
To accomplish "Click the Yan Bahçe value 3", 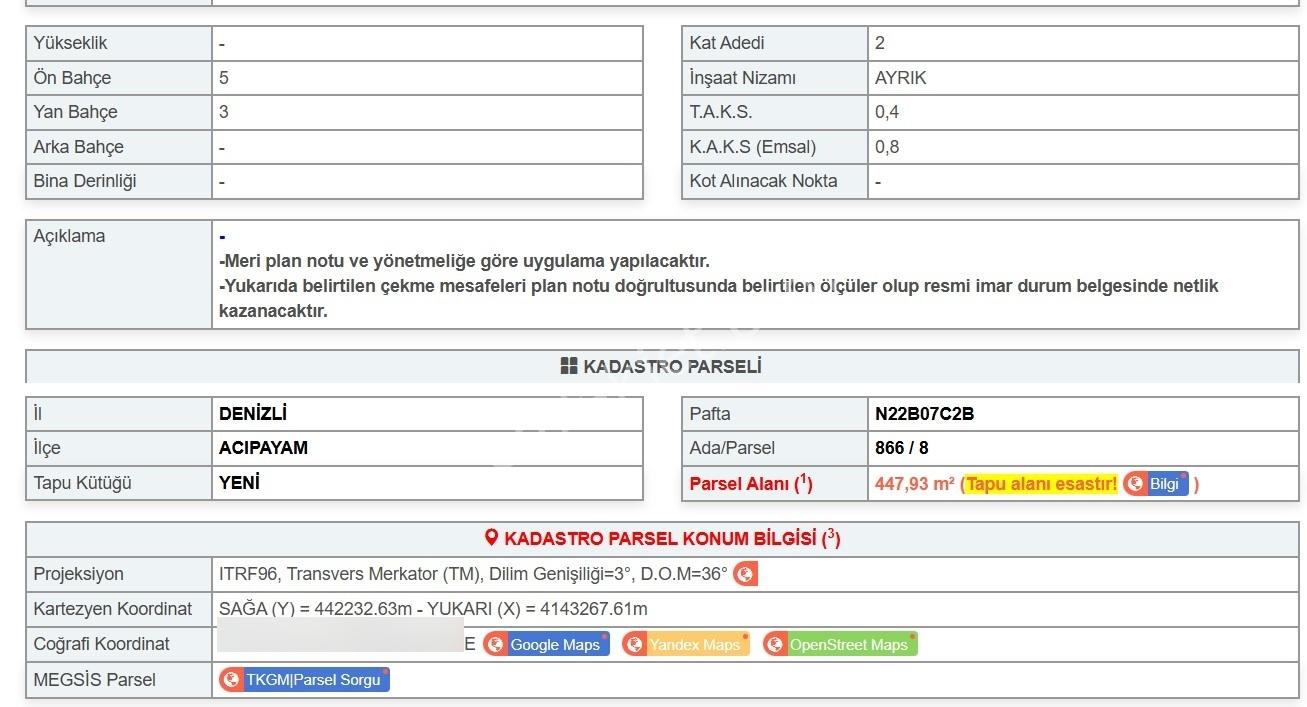I will pyautogui.click(x=224, y=112).
